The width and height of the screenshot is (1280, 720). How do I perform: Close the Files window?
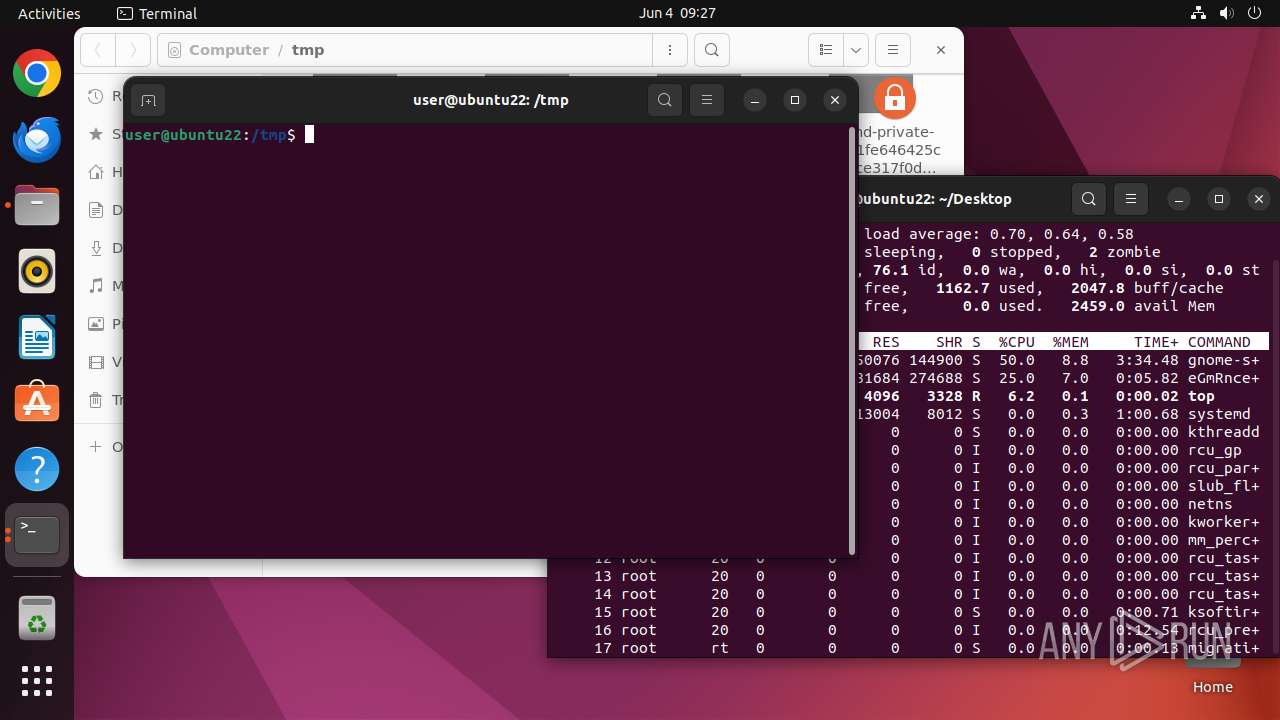pos(941,50)
